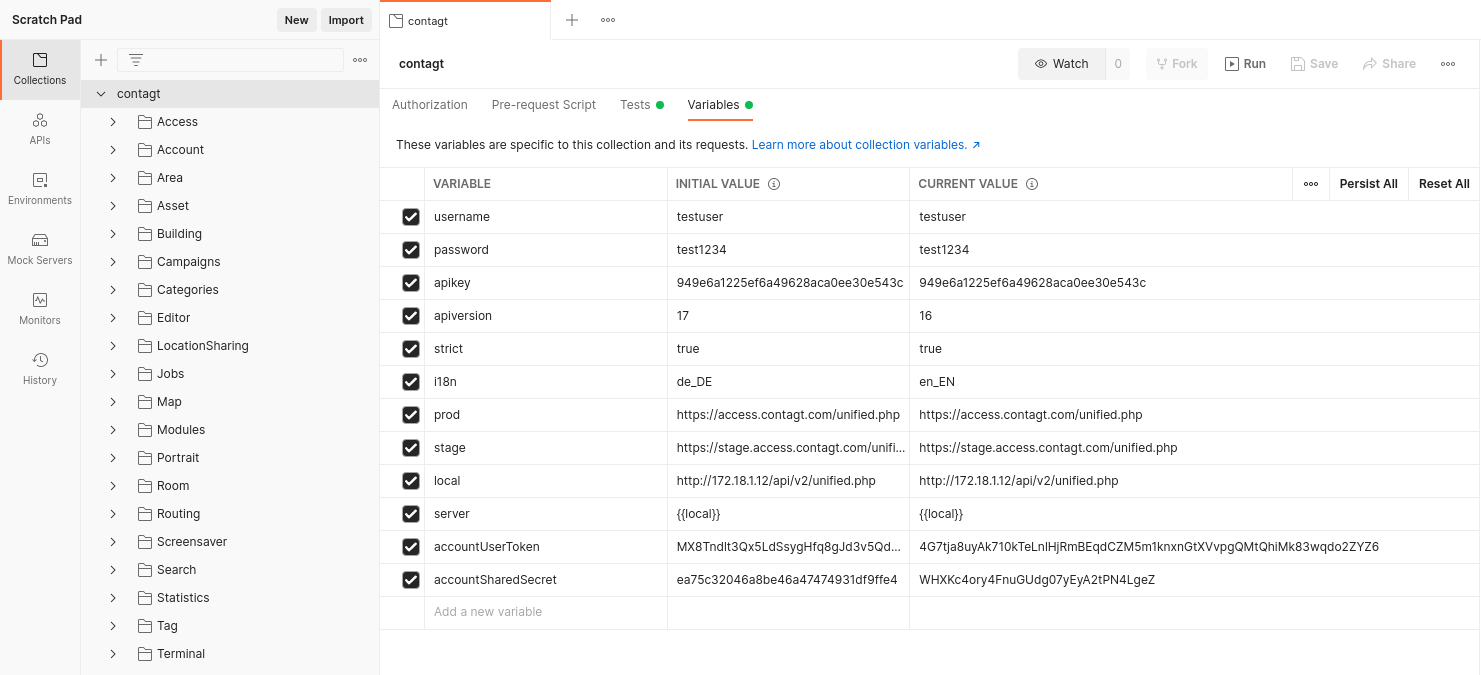Expand the Asset folder
The height and width of the screenshot is (675, 1481).
tap(113, 206)
